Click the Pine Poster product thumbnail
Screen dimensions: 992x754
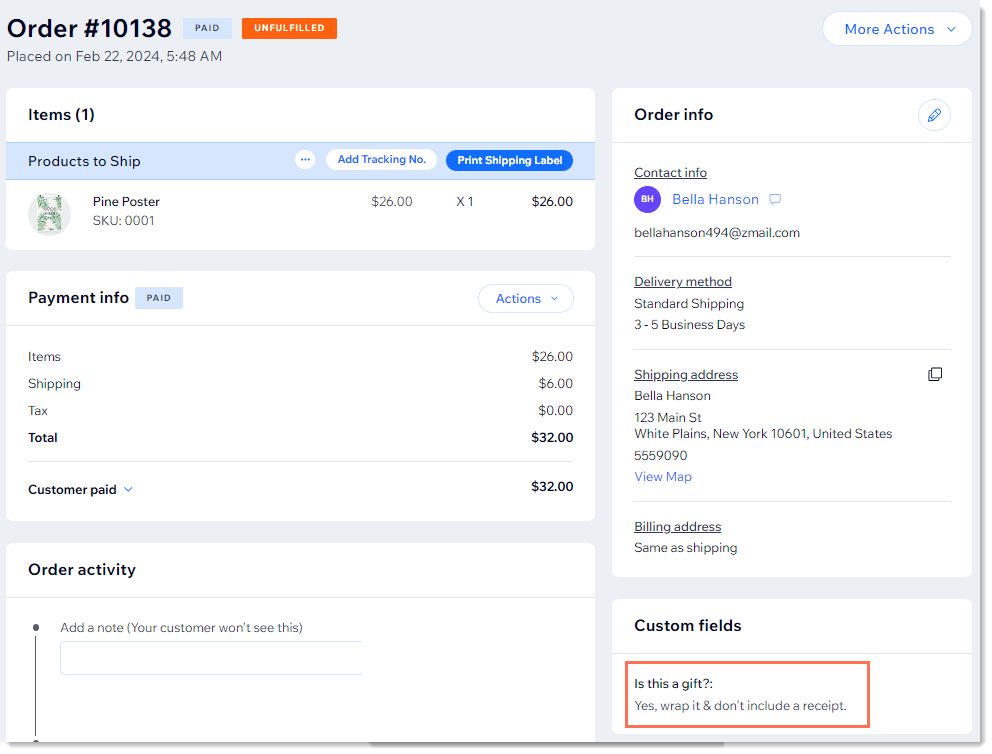click(49, 214)
